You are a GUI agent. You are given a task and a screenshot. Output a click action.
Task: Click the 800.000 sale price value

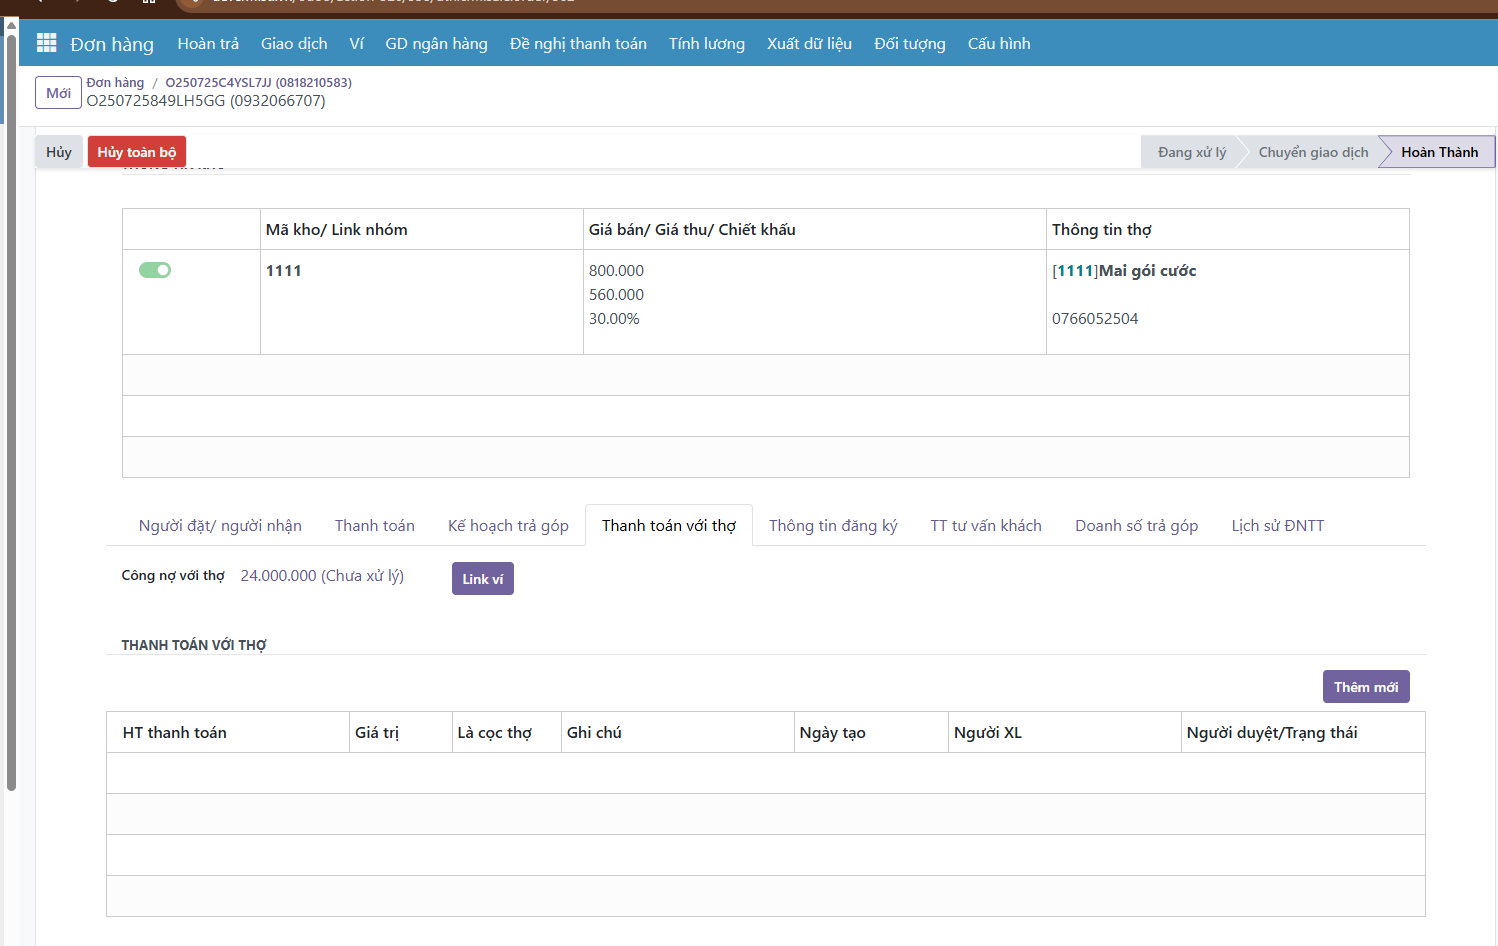point(616,271)
